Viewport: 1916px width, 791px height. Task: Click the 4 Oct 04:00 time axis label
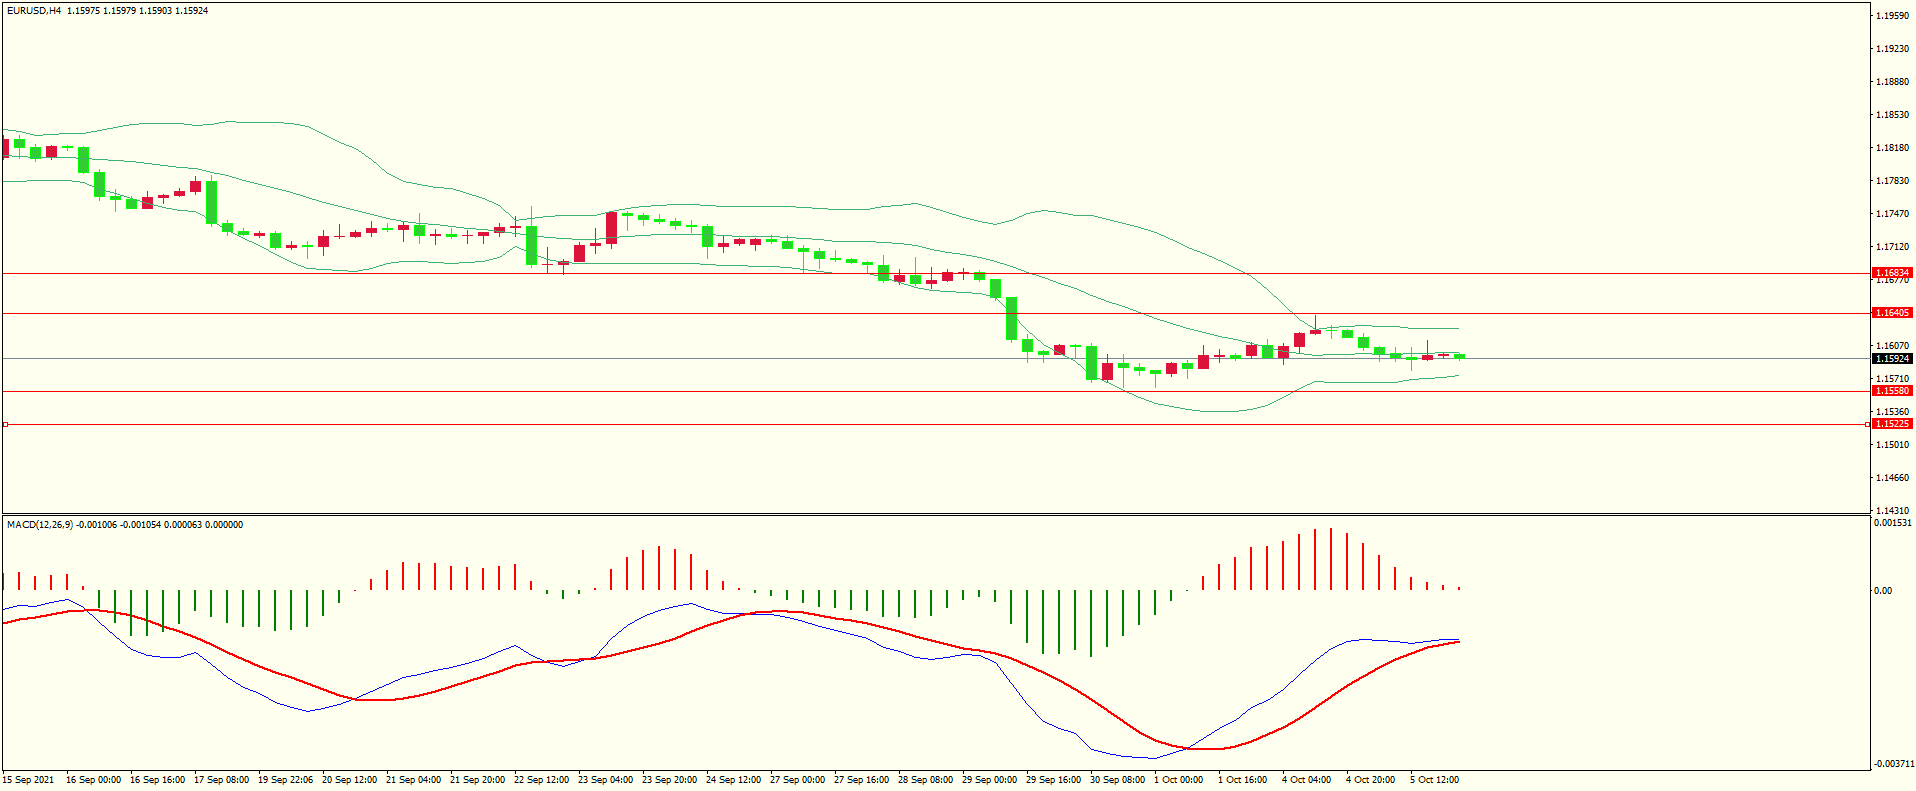pos(1306,780)
